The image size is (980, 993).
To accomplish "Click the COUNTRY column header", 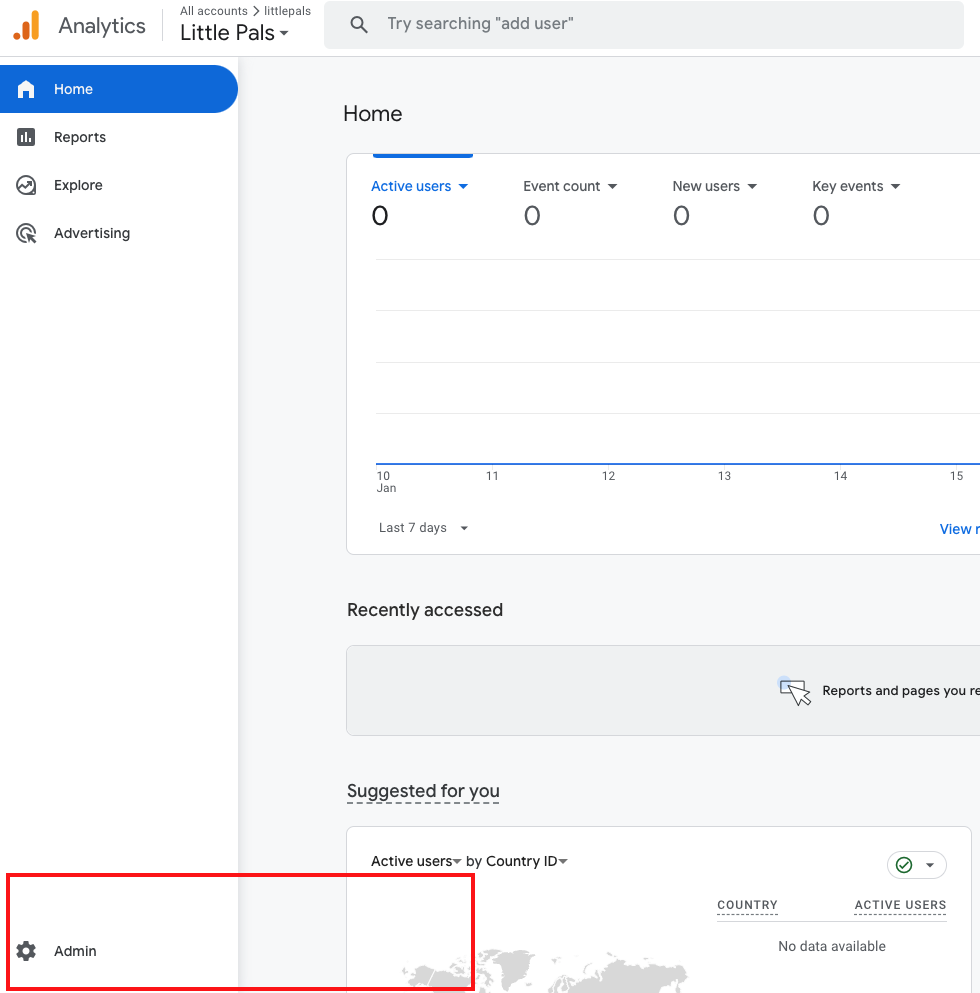I will 747,905.
